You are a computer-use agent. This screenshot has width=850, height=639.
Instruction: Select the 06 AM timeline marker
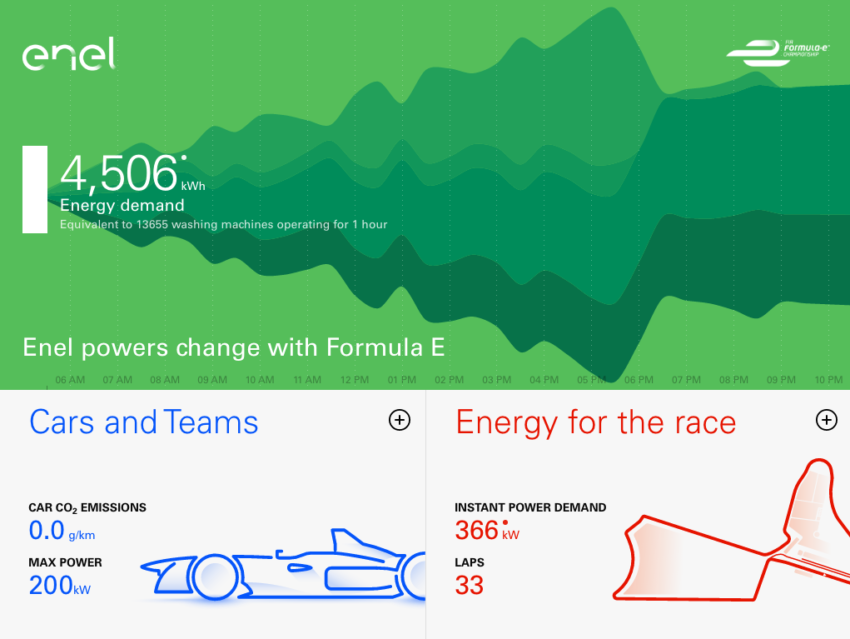click(70, 380)
